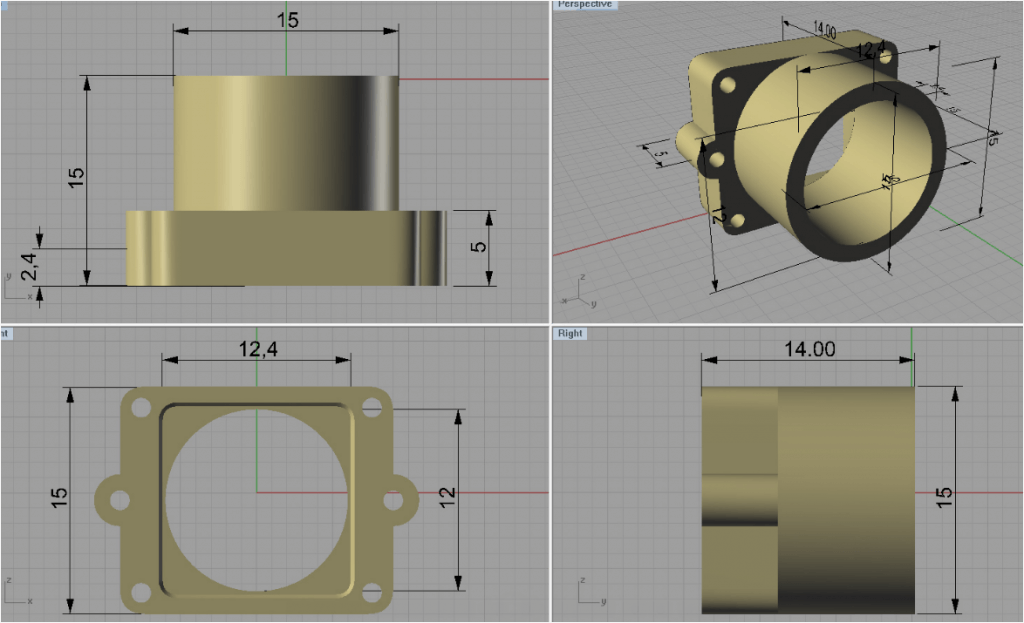Select the cylinder body in Top viewport
Viewport: 1024px width, 623px height.
tap(286, 143)
